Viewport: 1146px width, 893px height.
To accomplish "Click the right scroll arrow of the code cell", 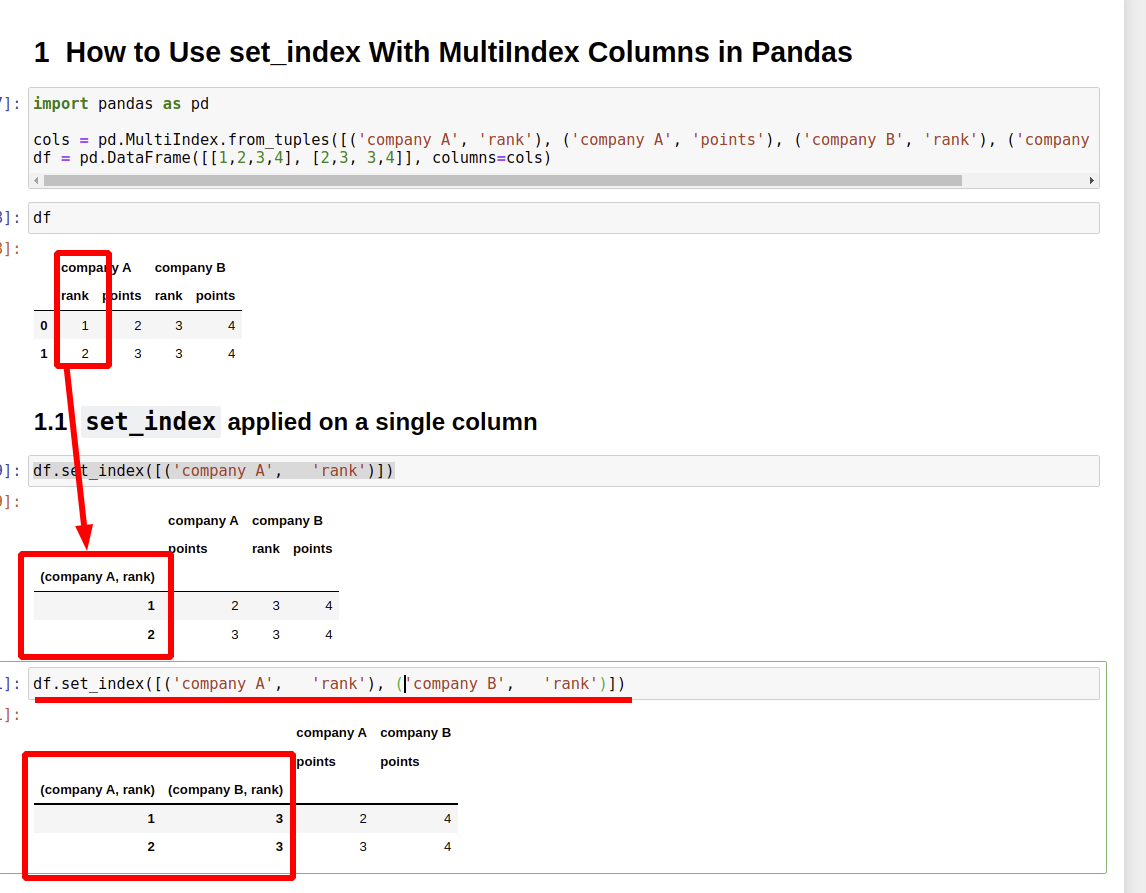I will click(x=1091, y=180).
